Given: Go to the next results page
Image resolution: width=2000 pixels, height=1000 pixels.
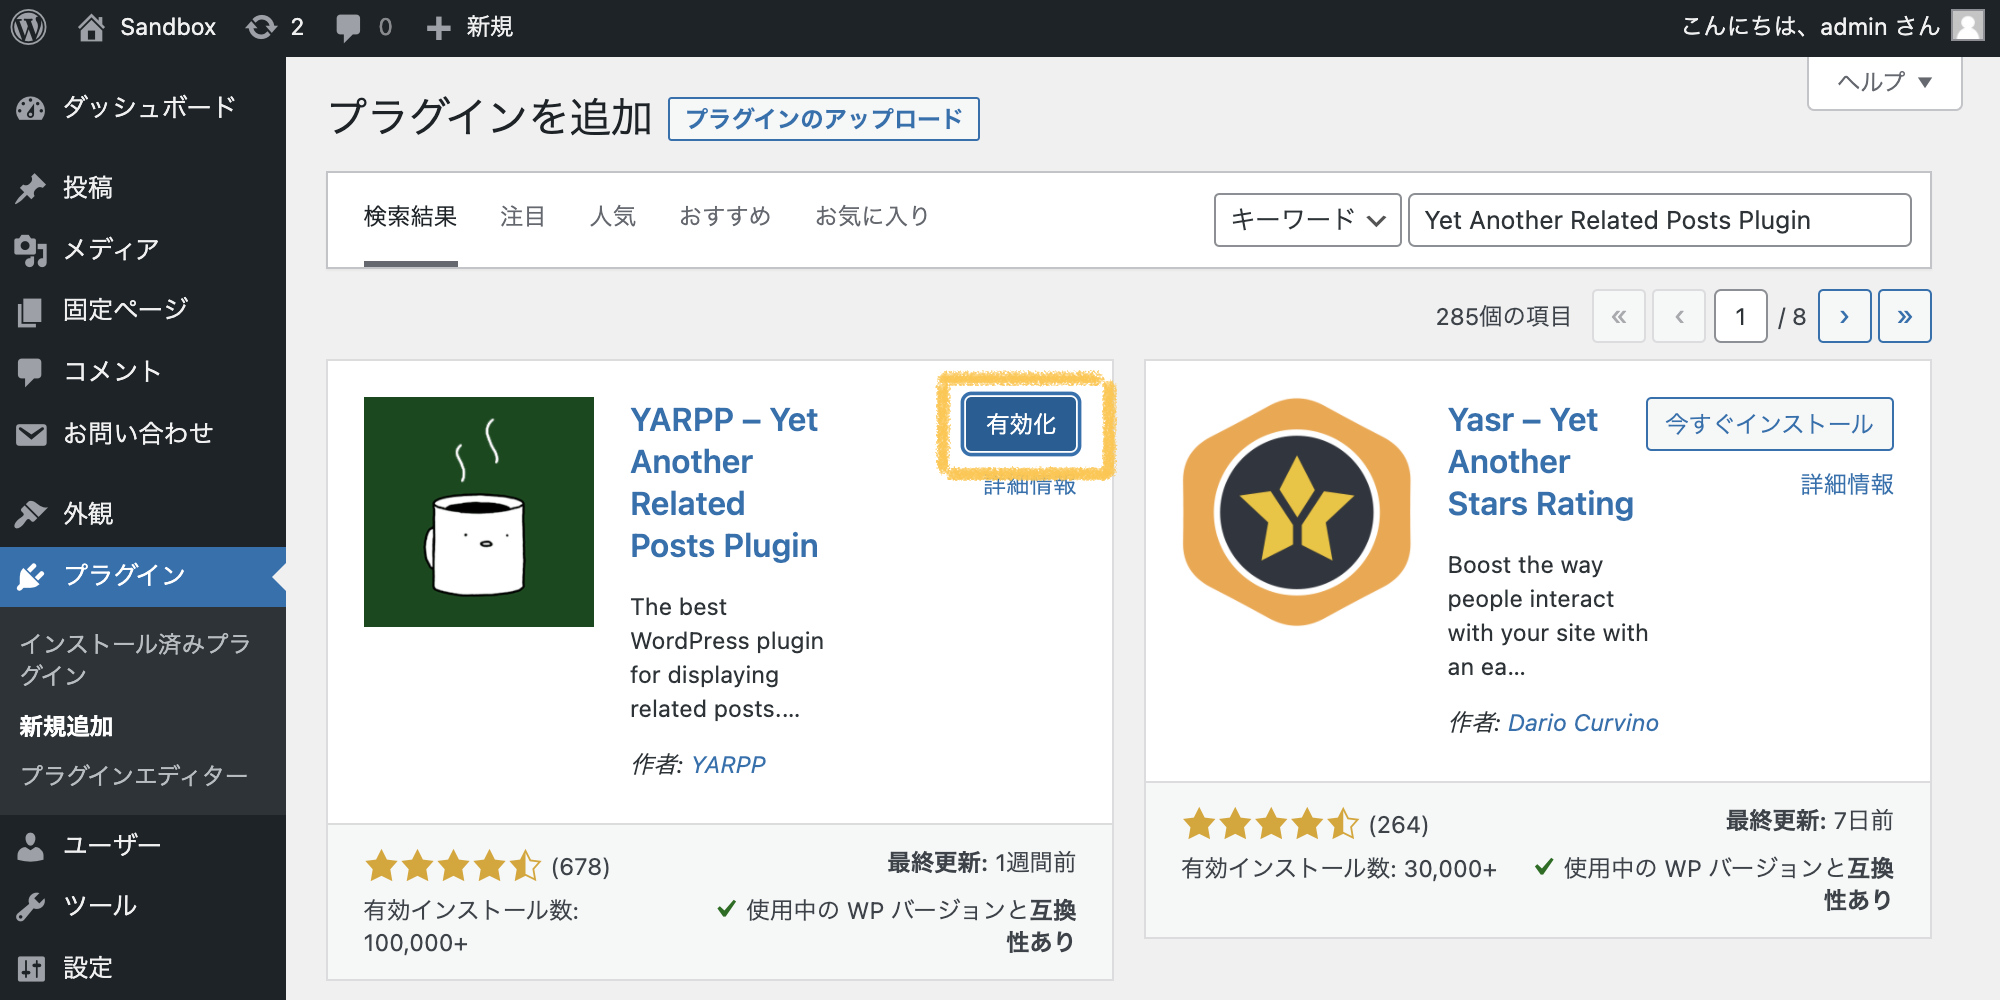Looking at the screenshot, I should [1844, 317].
